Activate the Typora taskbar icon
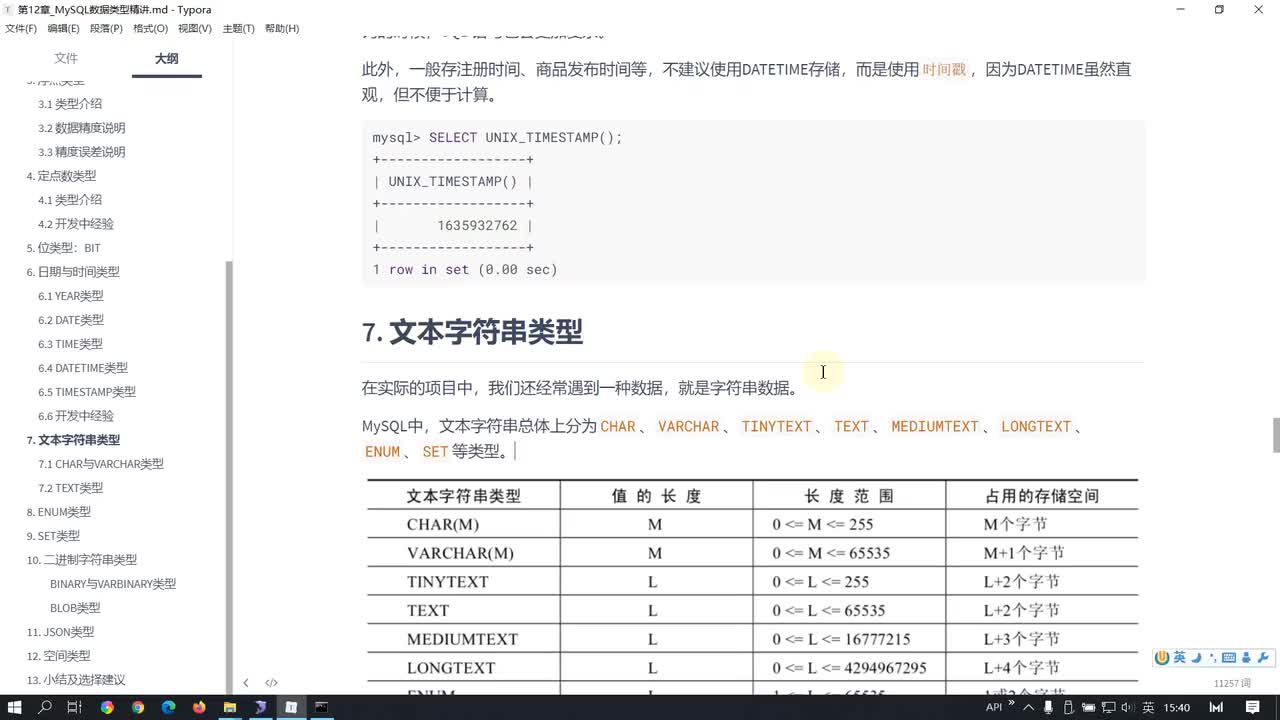The width and height of the screenshot is (1280, 720). pos(291,707)
